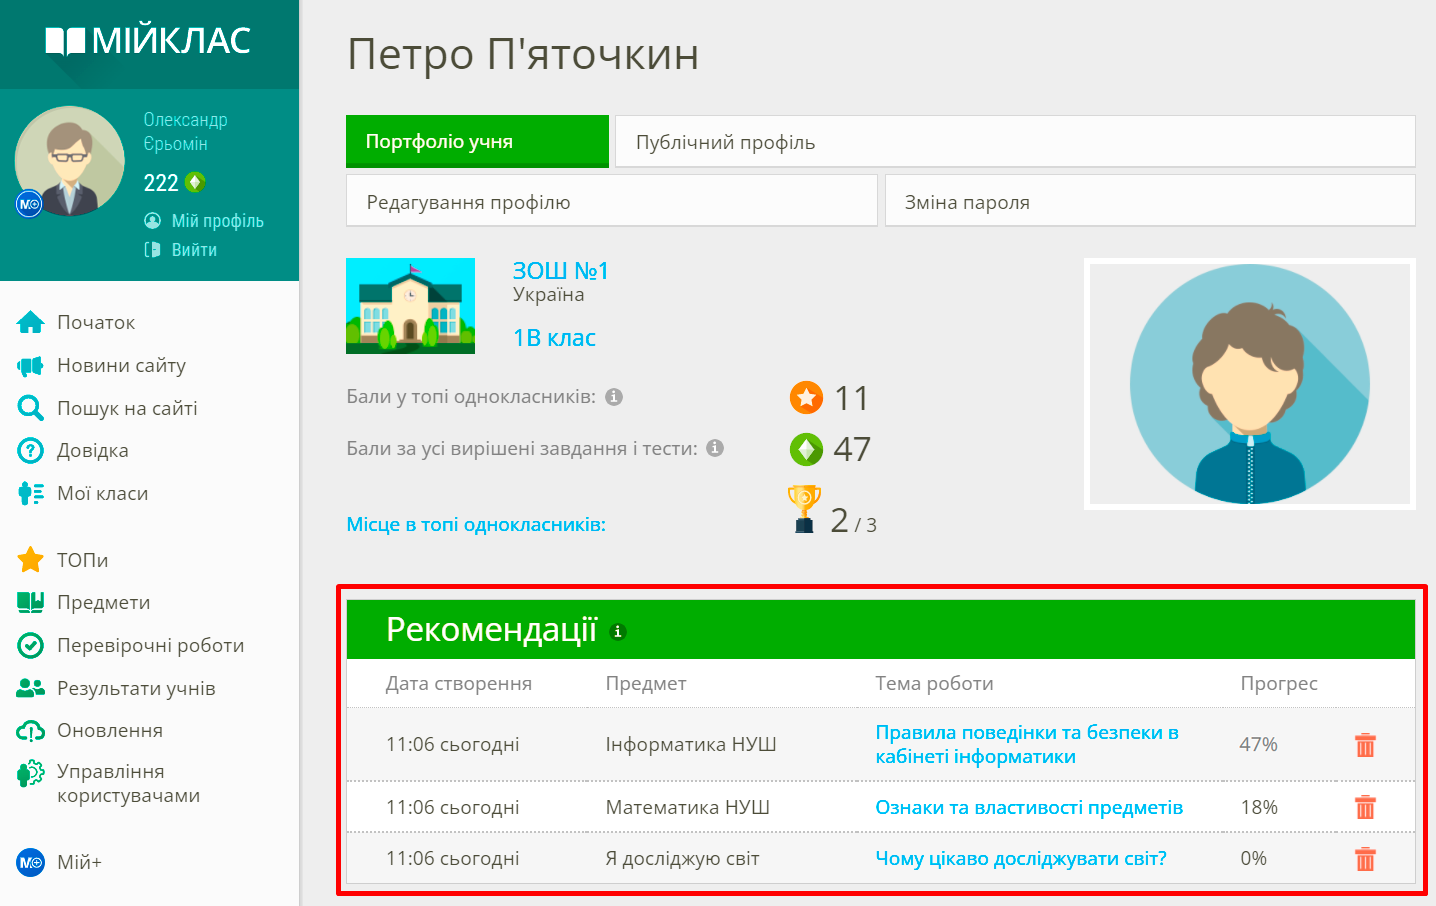Switch to Публічний профіль tab
The image size is (1436, 906).
tap(1014, 142)
